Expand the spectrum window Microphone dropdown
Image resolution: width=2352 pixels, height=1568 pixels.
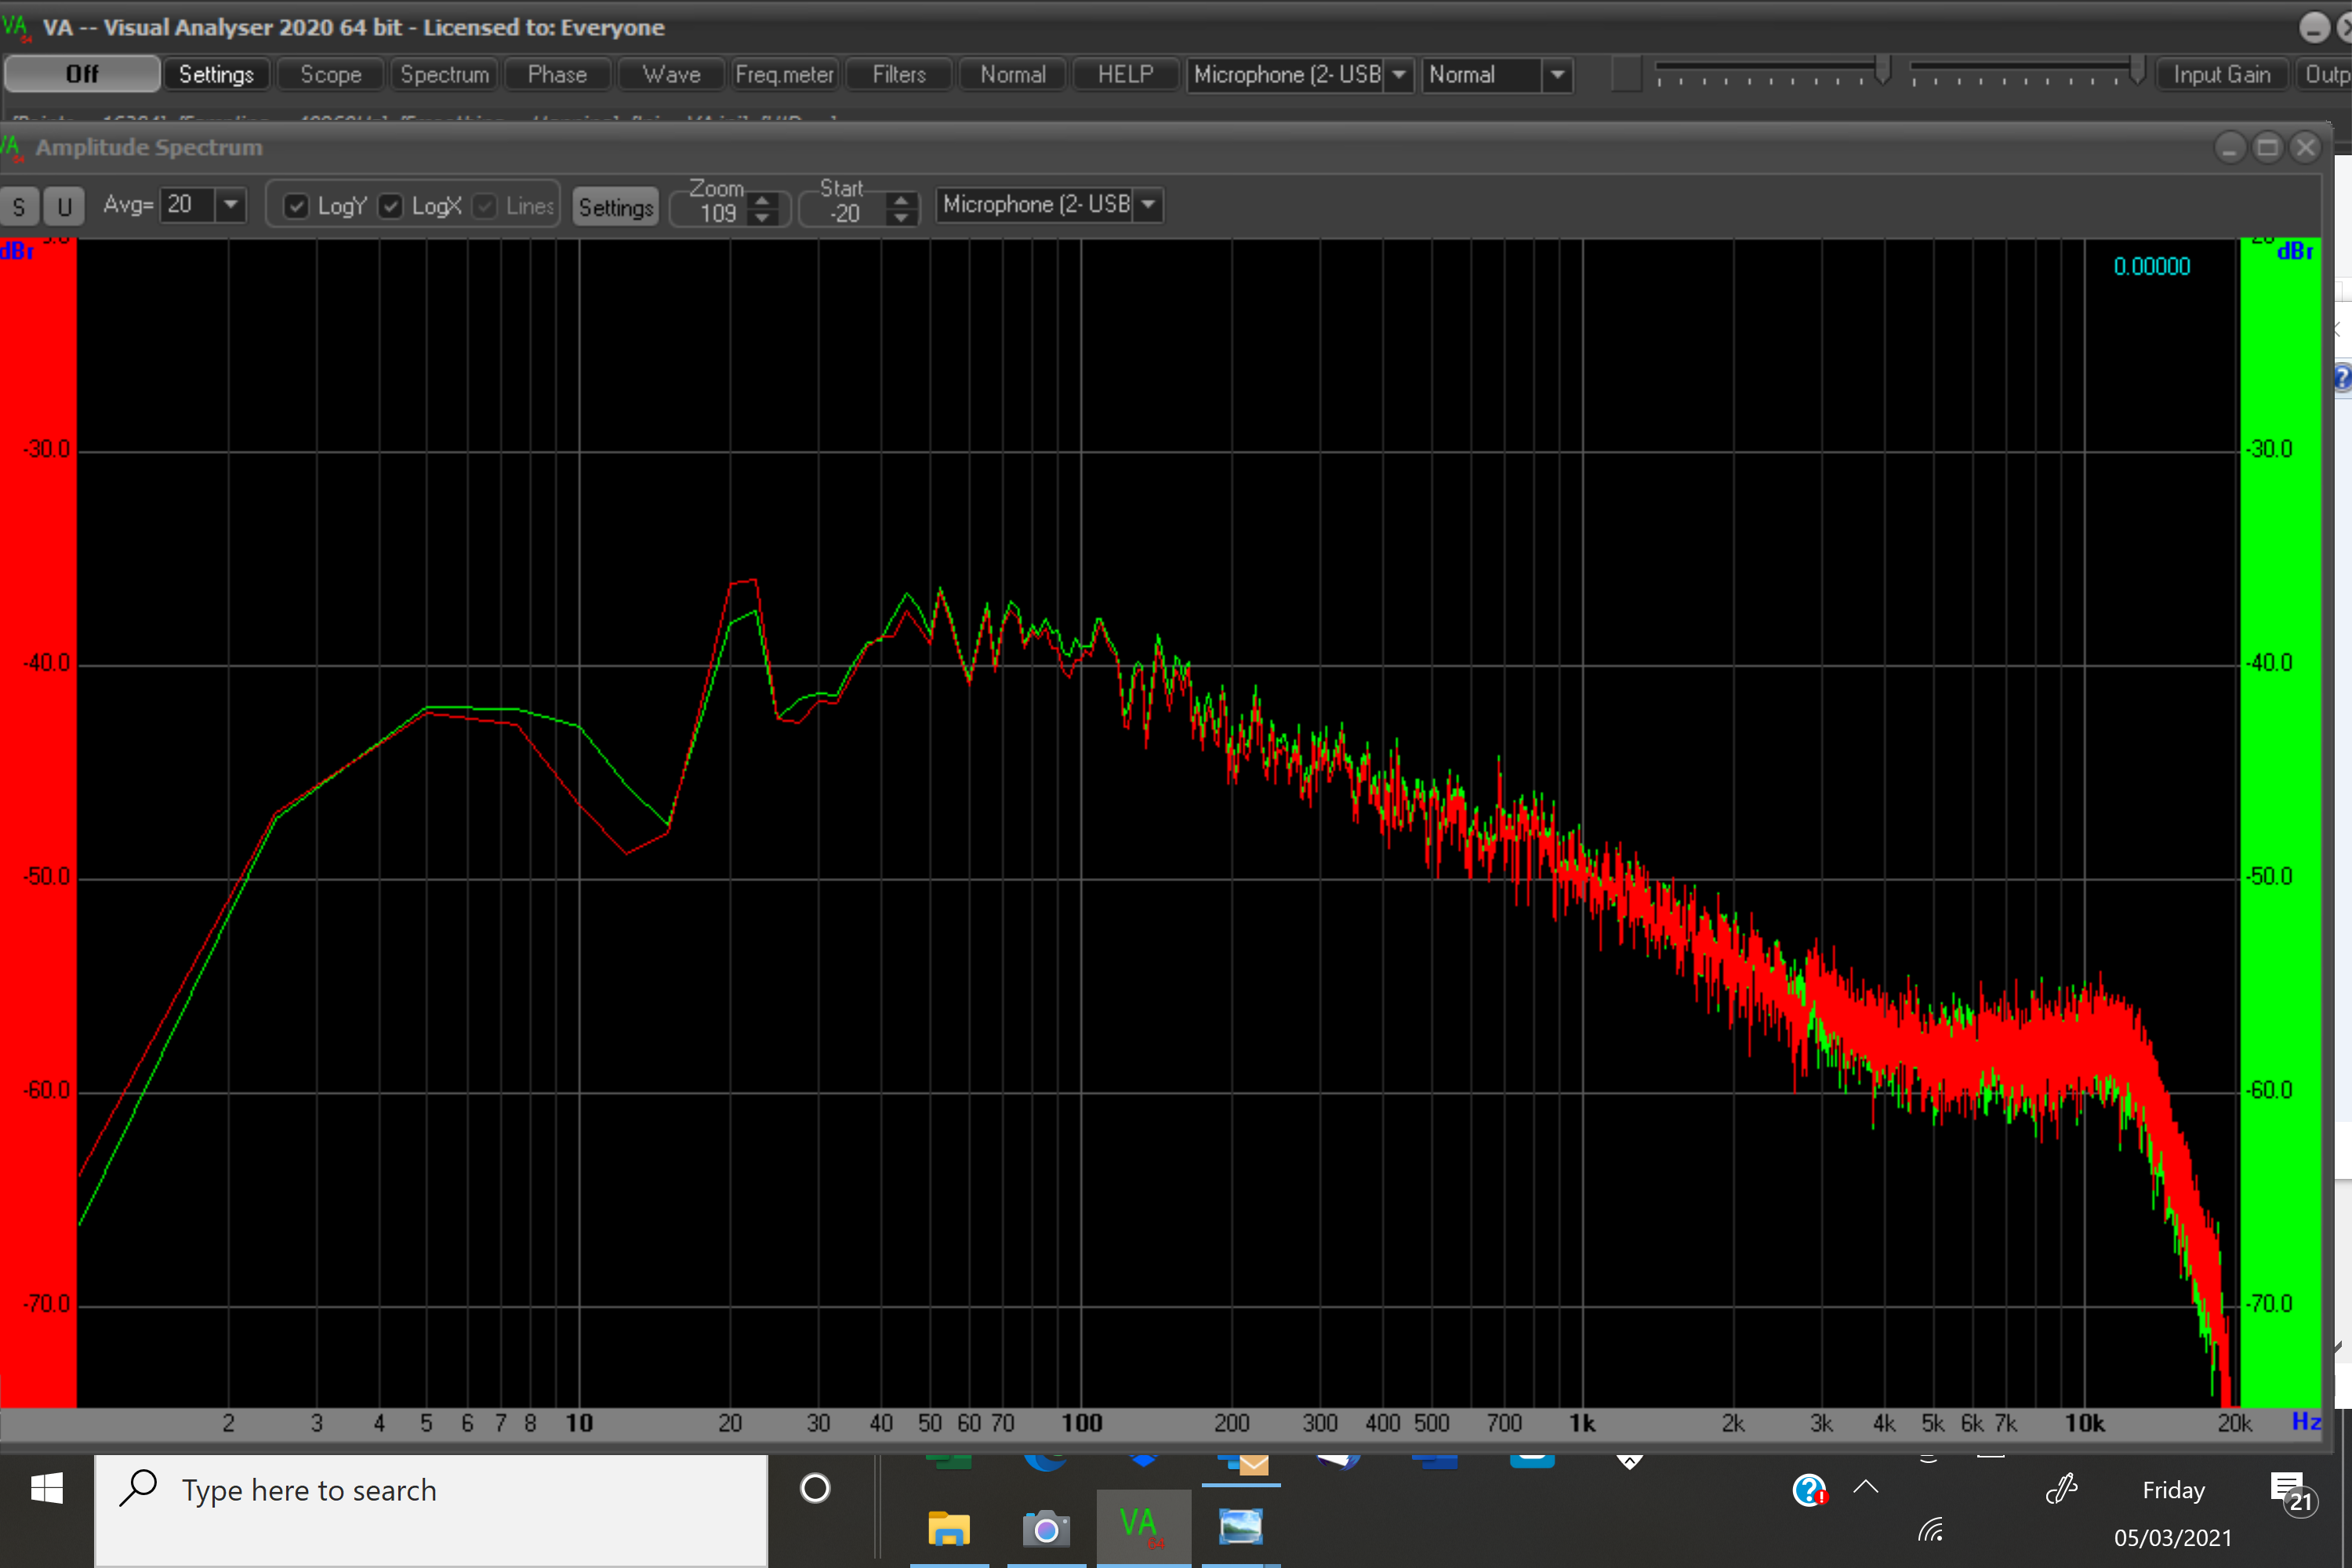click(x=1148, y=205)
